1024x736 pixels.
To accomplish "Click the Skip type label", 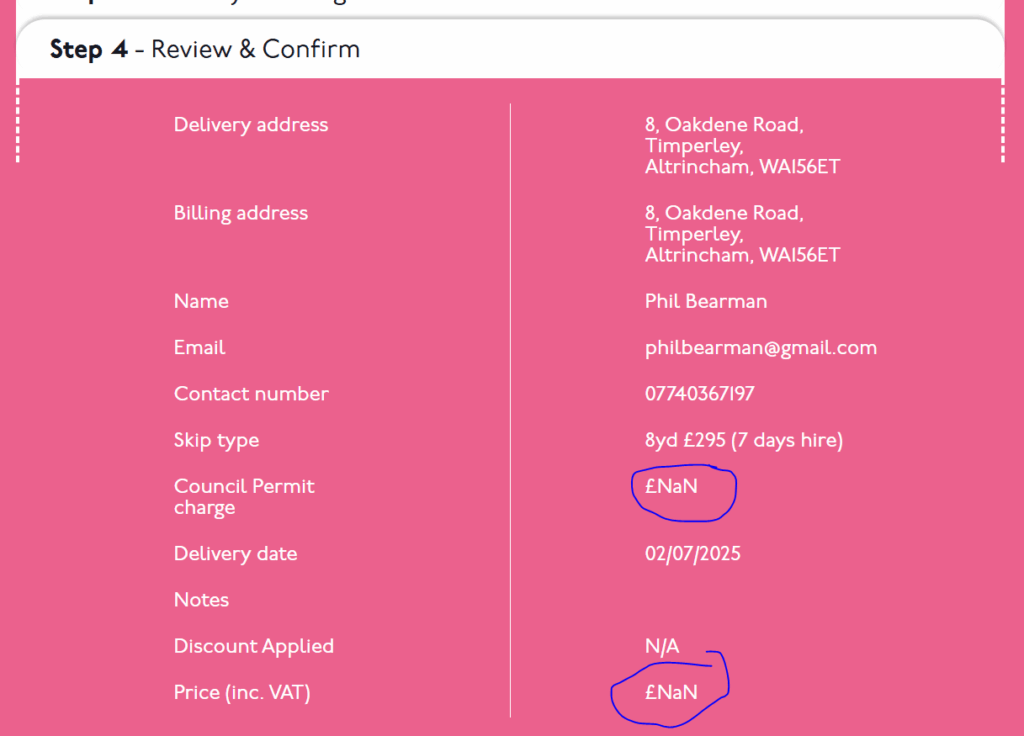I will click(216, 440).
